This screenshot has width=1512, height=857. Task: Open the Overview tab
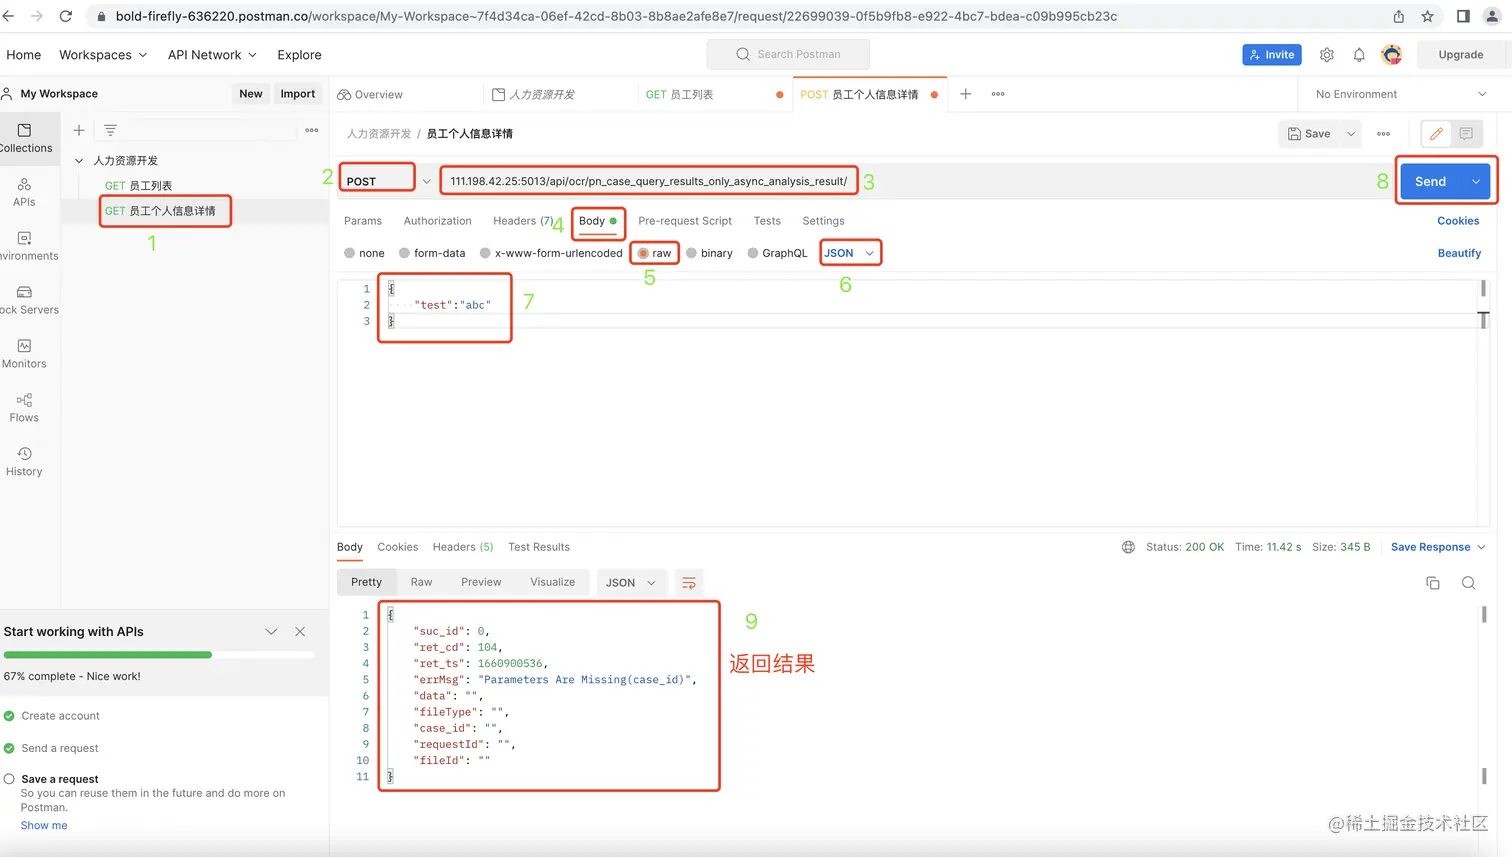pyautogui.click(x=370, y=94)
